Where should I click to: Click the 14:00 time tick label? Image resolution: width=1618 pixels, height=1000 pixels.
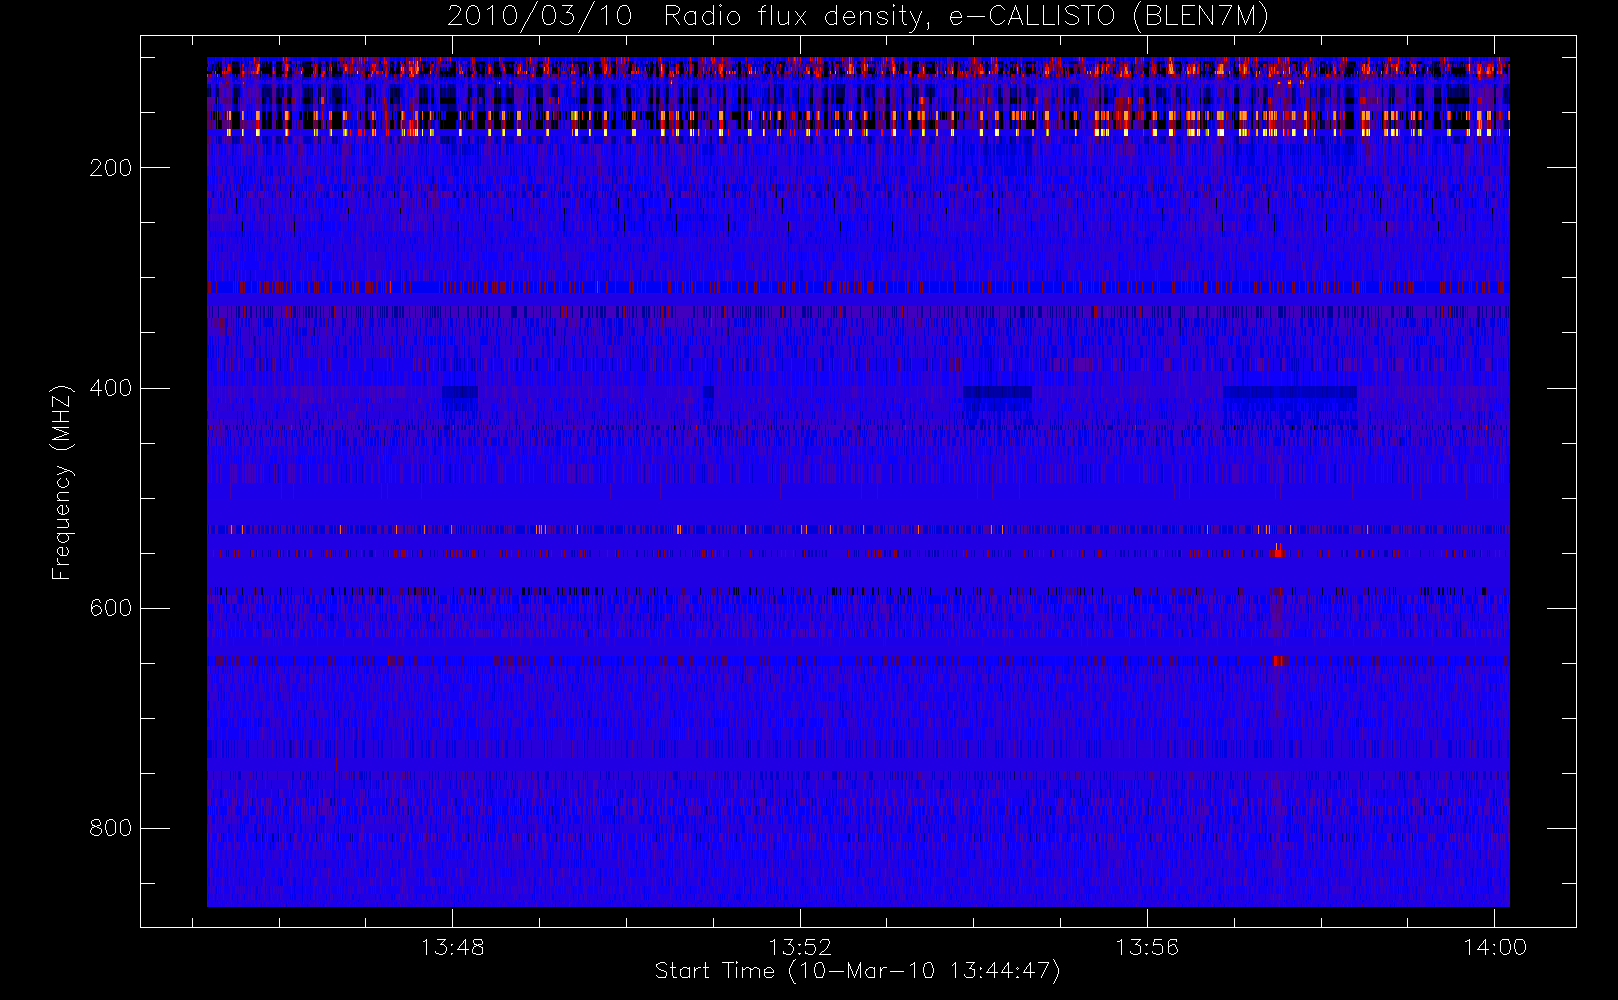coord(1495,946)
